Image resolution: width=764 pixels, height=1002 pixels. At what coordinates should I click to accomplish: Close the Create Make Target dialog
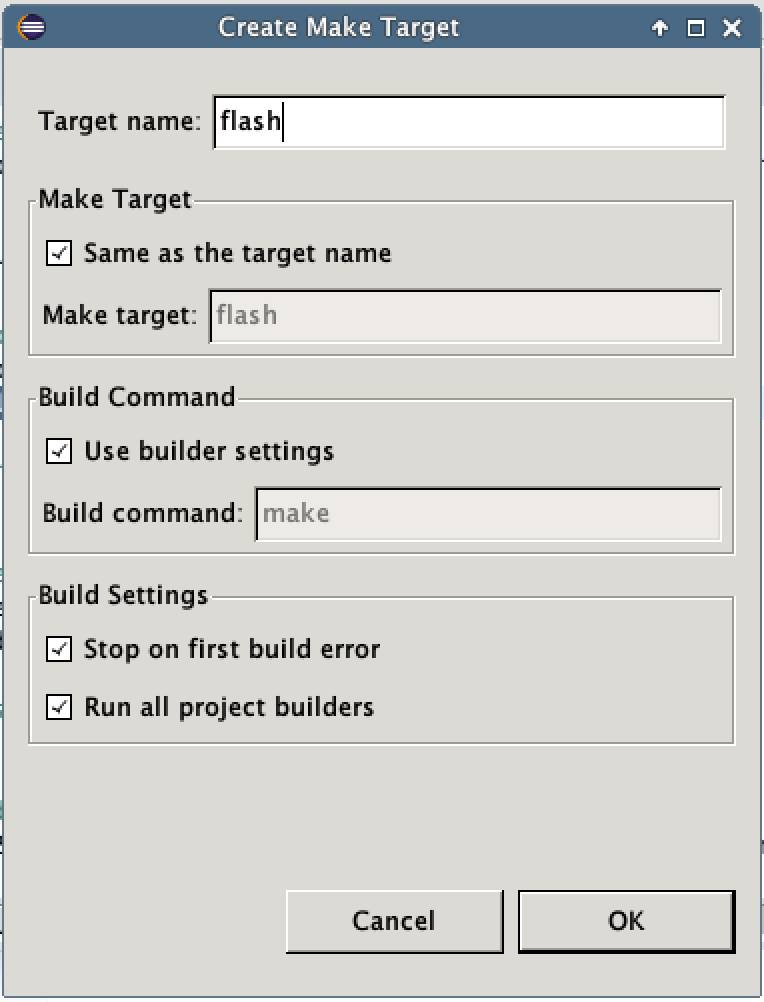point(732,28)
